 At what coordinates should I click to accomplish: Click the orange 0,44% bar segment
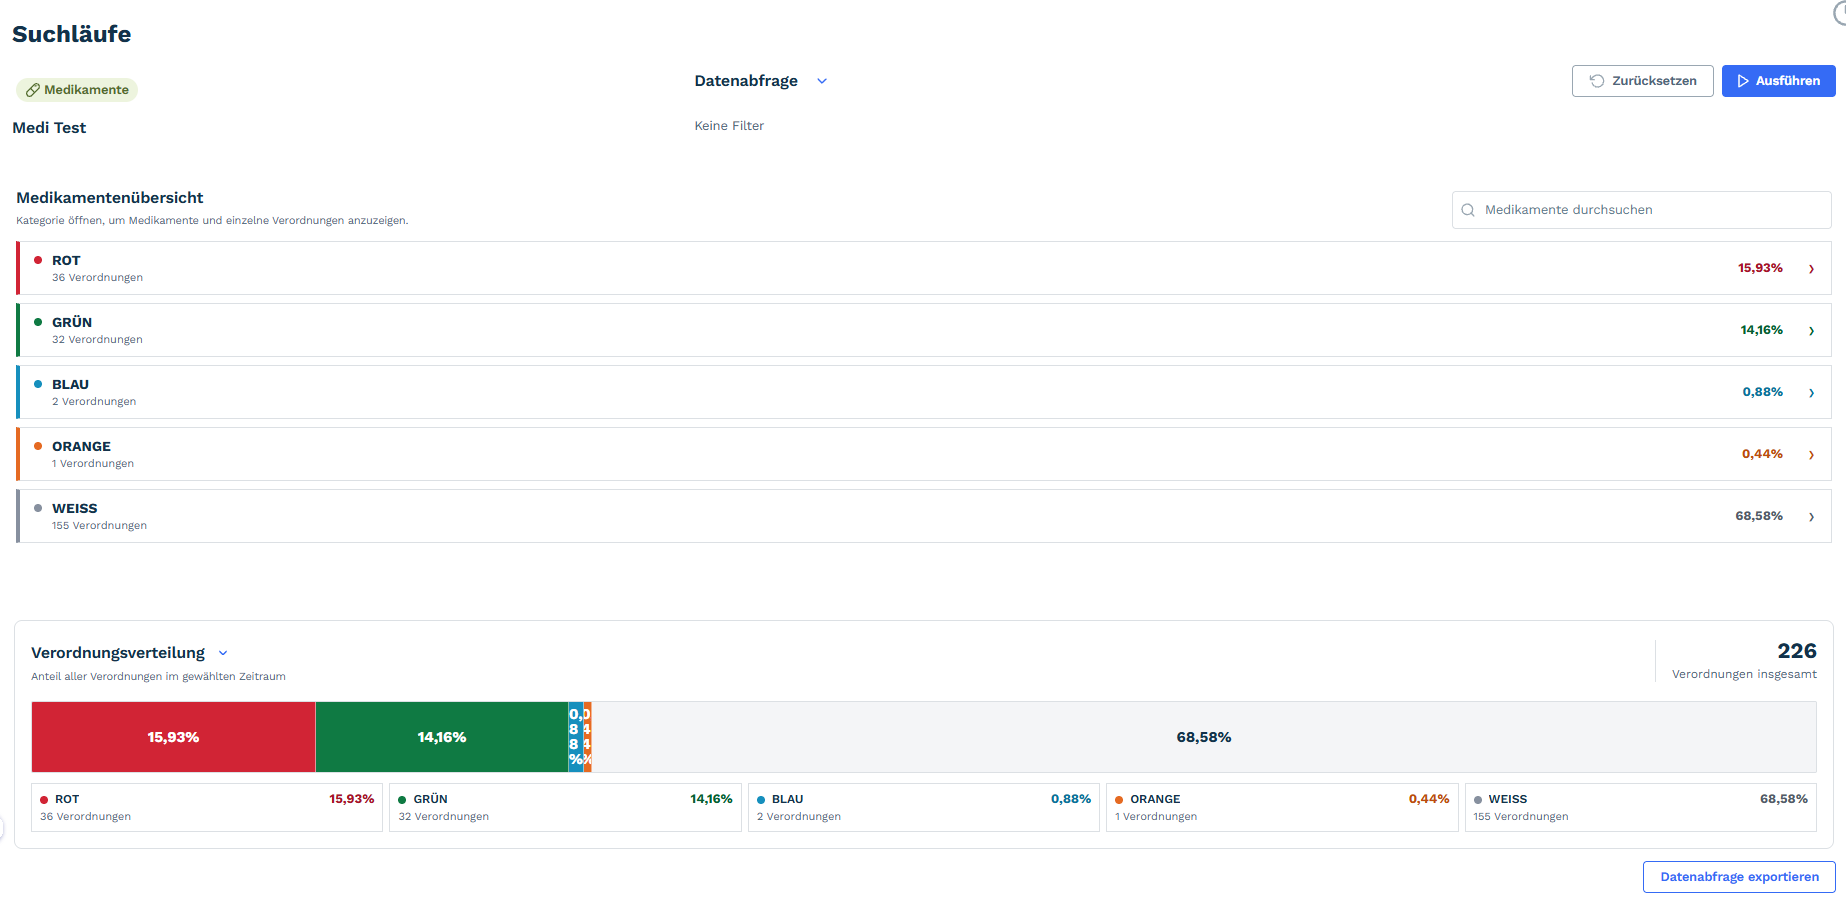coord(588,737)
